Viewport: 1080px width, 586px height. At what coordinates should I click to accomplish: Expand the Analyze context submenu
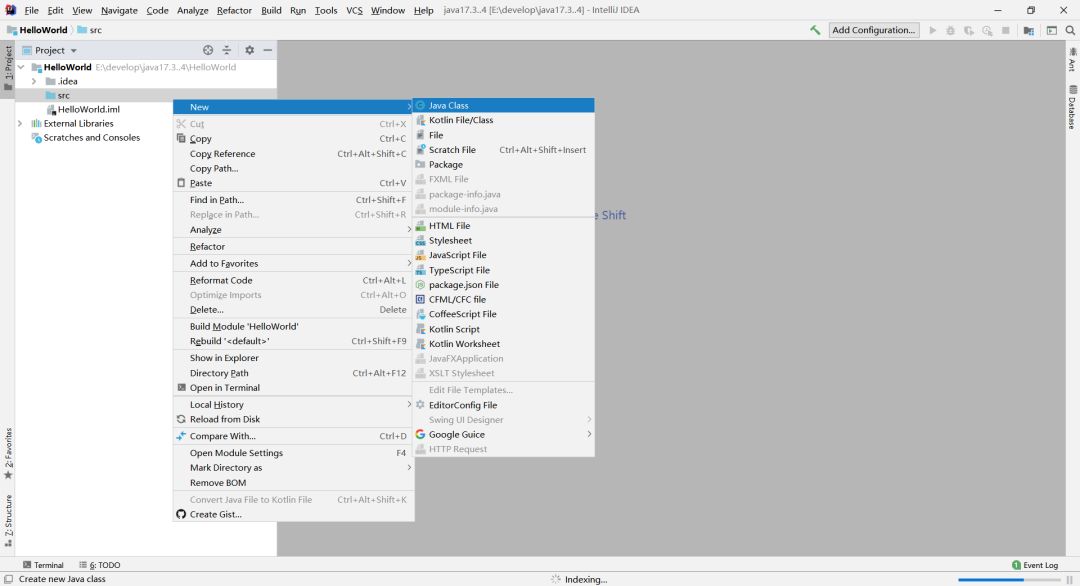(293, 229)
